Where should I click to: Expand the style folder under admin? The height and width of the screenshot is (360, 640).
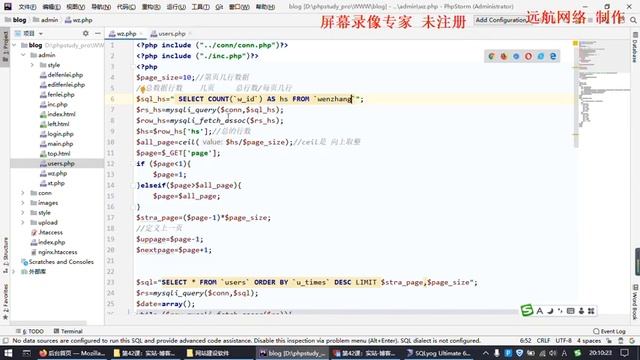coord(32,65)
